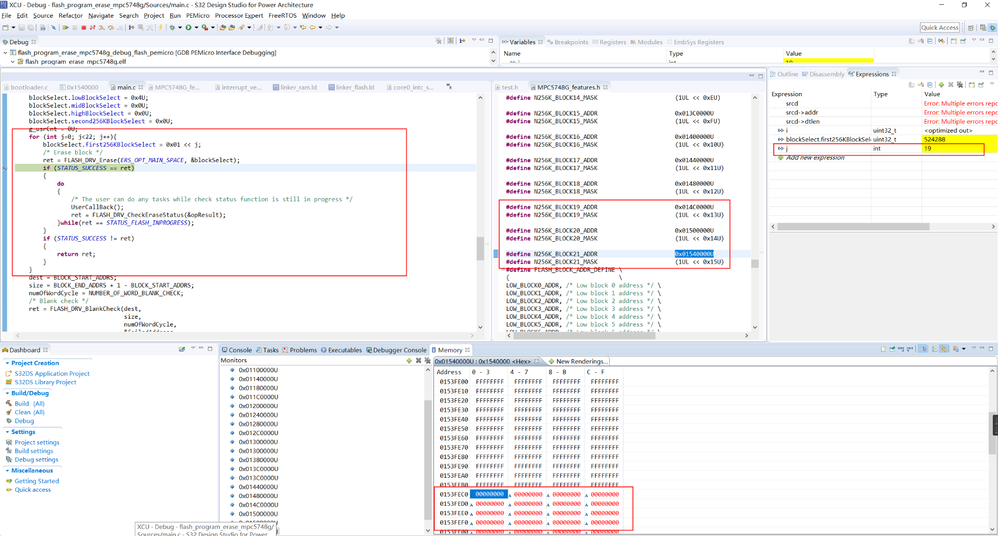Open the Debugger Console tab

coord(396,350)
